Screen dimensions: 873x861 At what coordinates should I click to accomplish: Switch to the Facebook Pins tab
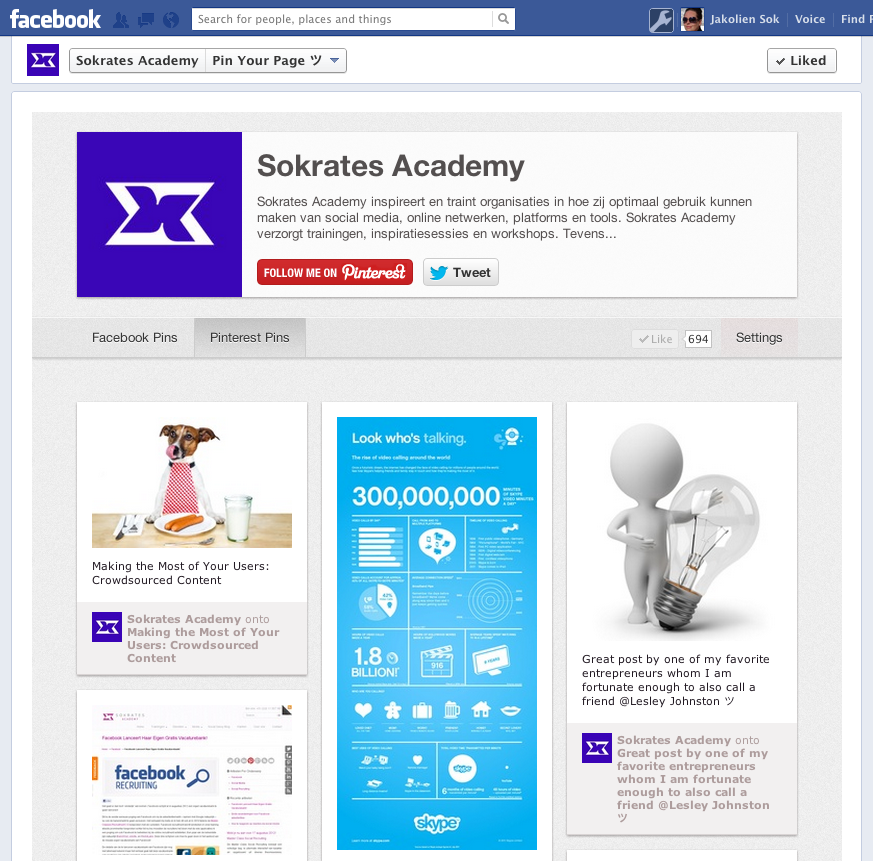[135, 337]
